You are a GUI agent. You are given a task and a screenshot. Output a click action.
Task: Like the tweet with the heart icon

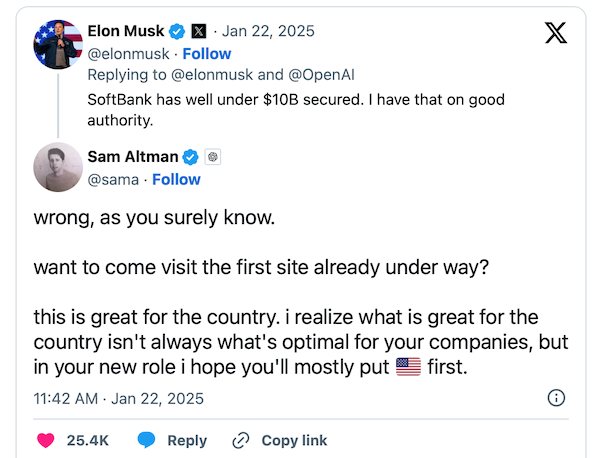pos(46,440)
